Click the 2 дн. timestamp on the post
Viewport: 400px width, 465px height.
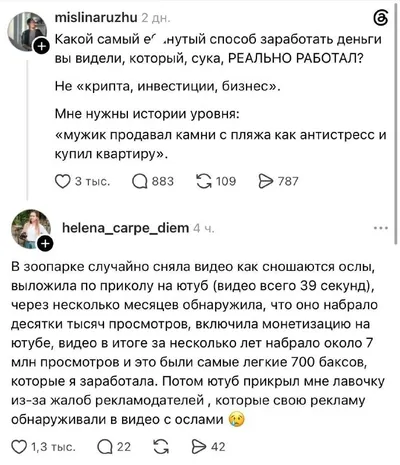point(156,18)
